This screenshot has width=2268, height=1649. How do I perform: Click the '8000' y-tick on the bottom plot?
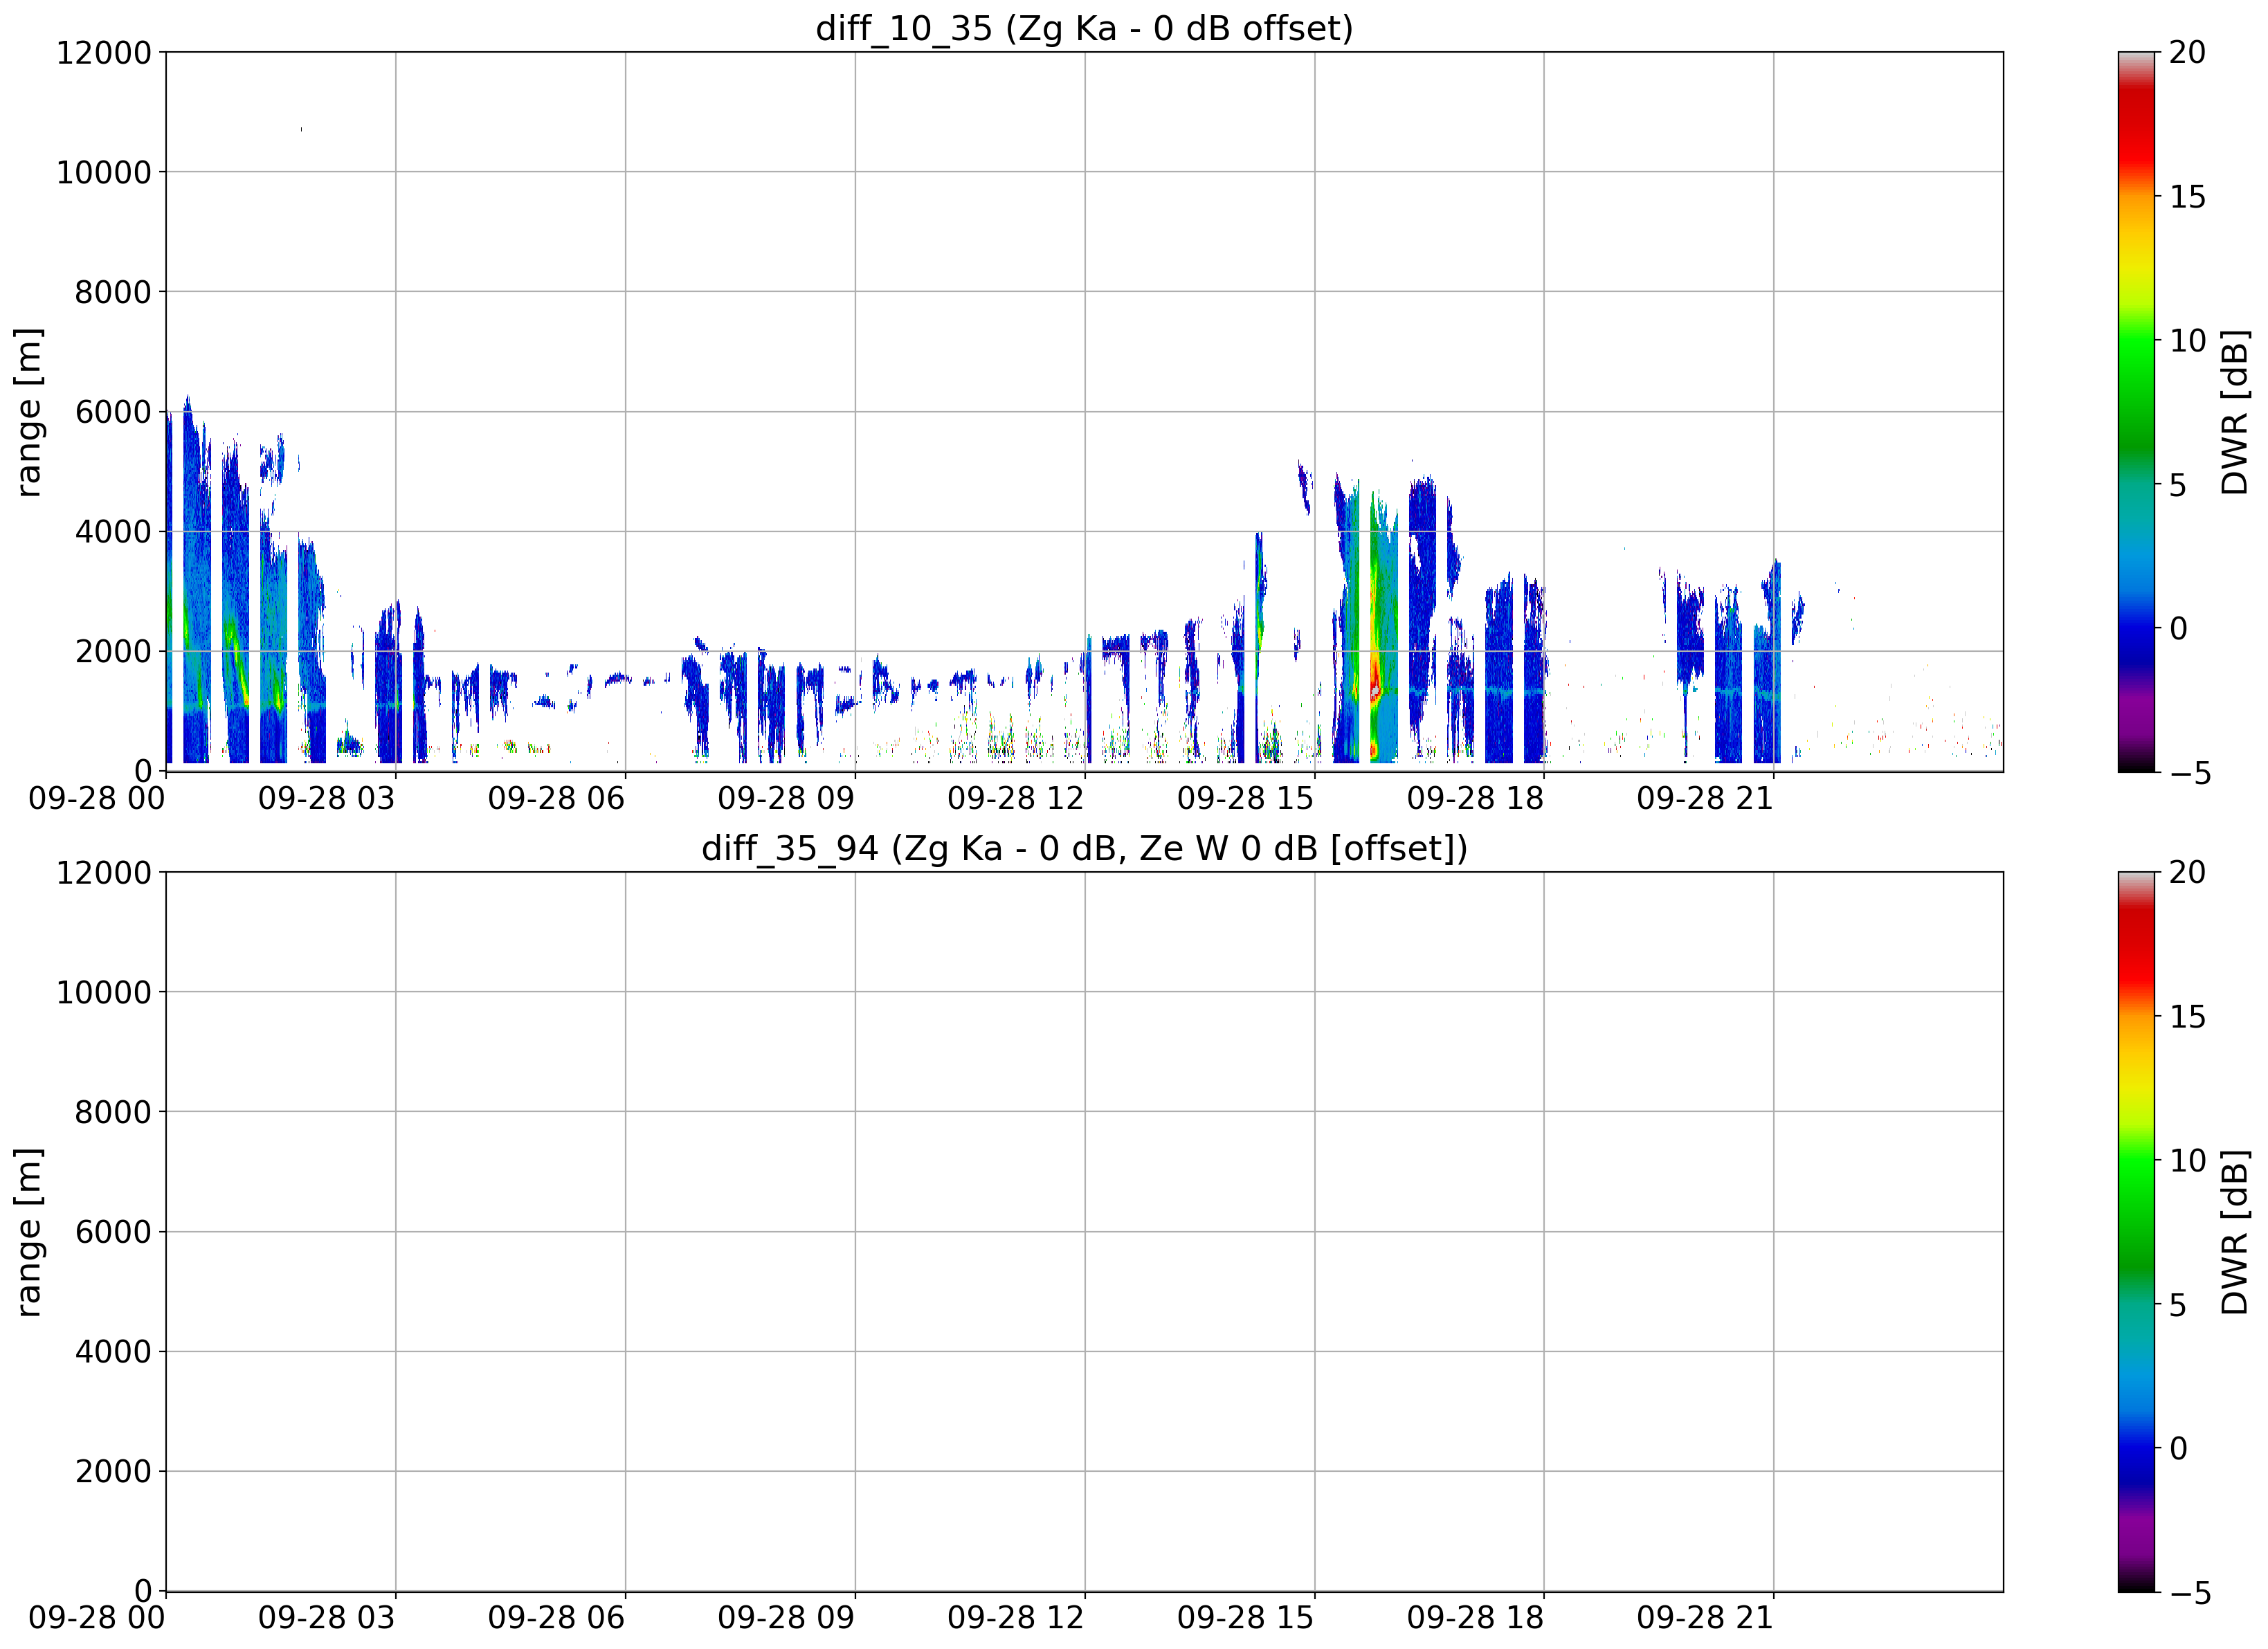pyautogui.click(x=113, y=1112)
